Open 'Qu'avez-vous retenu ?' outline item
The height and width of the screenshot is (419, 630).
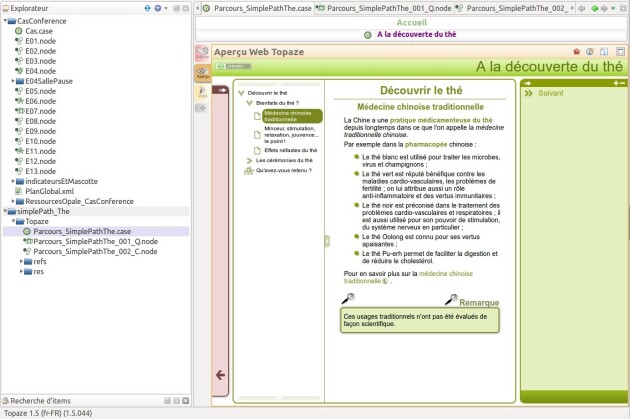(284, 170)
